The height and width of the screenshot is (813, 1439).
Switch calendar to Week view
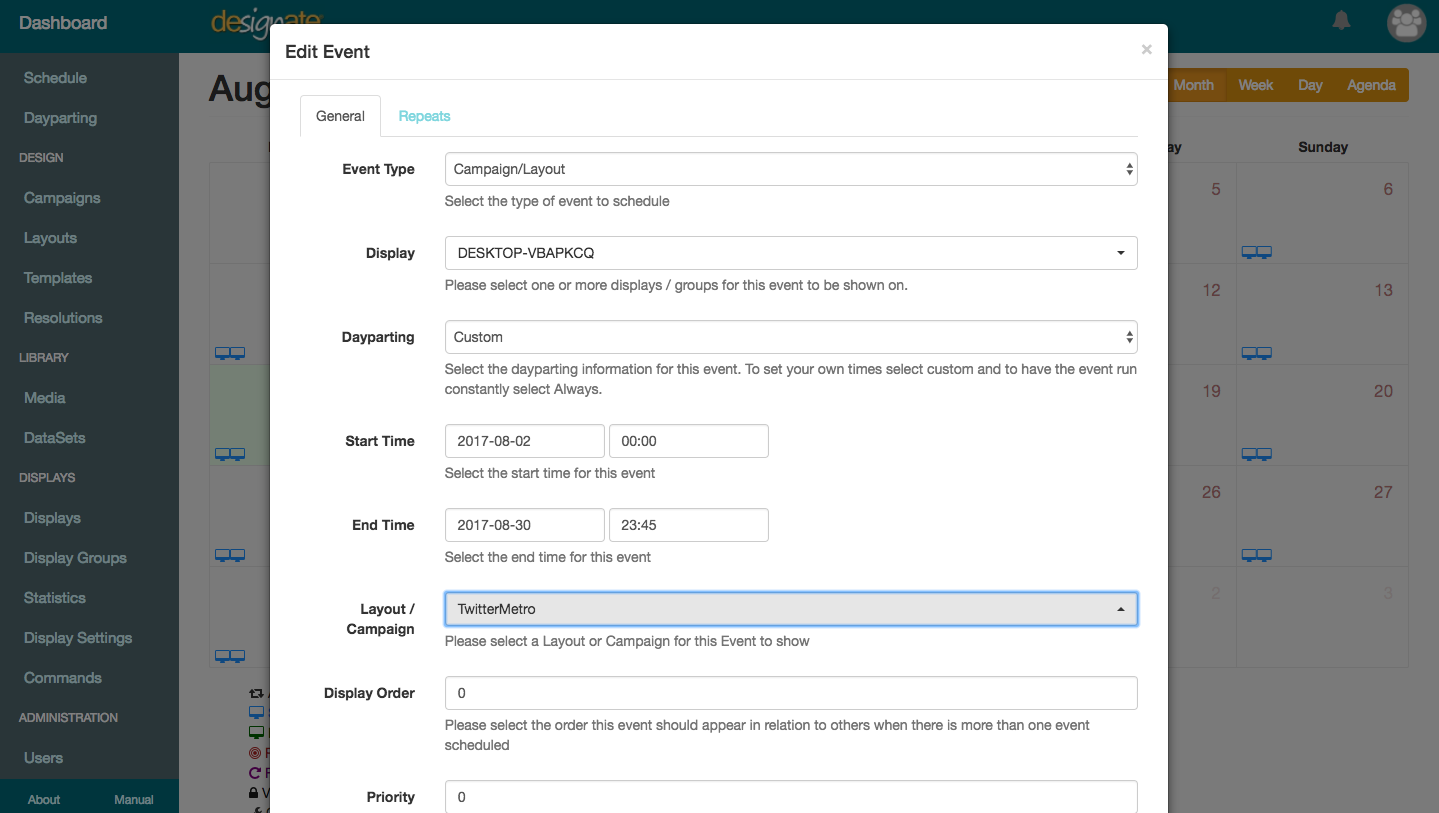1255,85
